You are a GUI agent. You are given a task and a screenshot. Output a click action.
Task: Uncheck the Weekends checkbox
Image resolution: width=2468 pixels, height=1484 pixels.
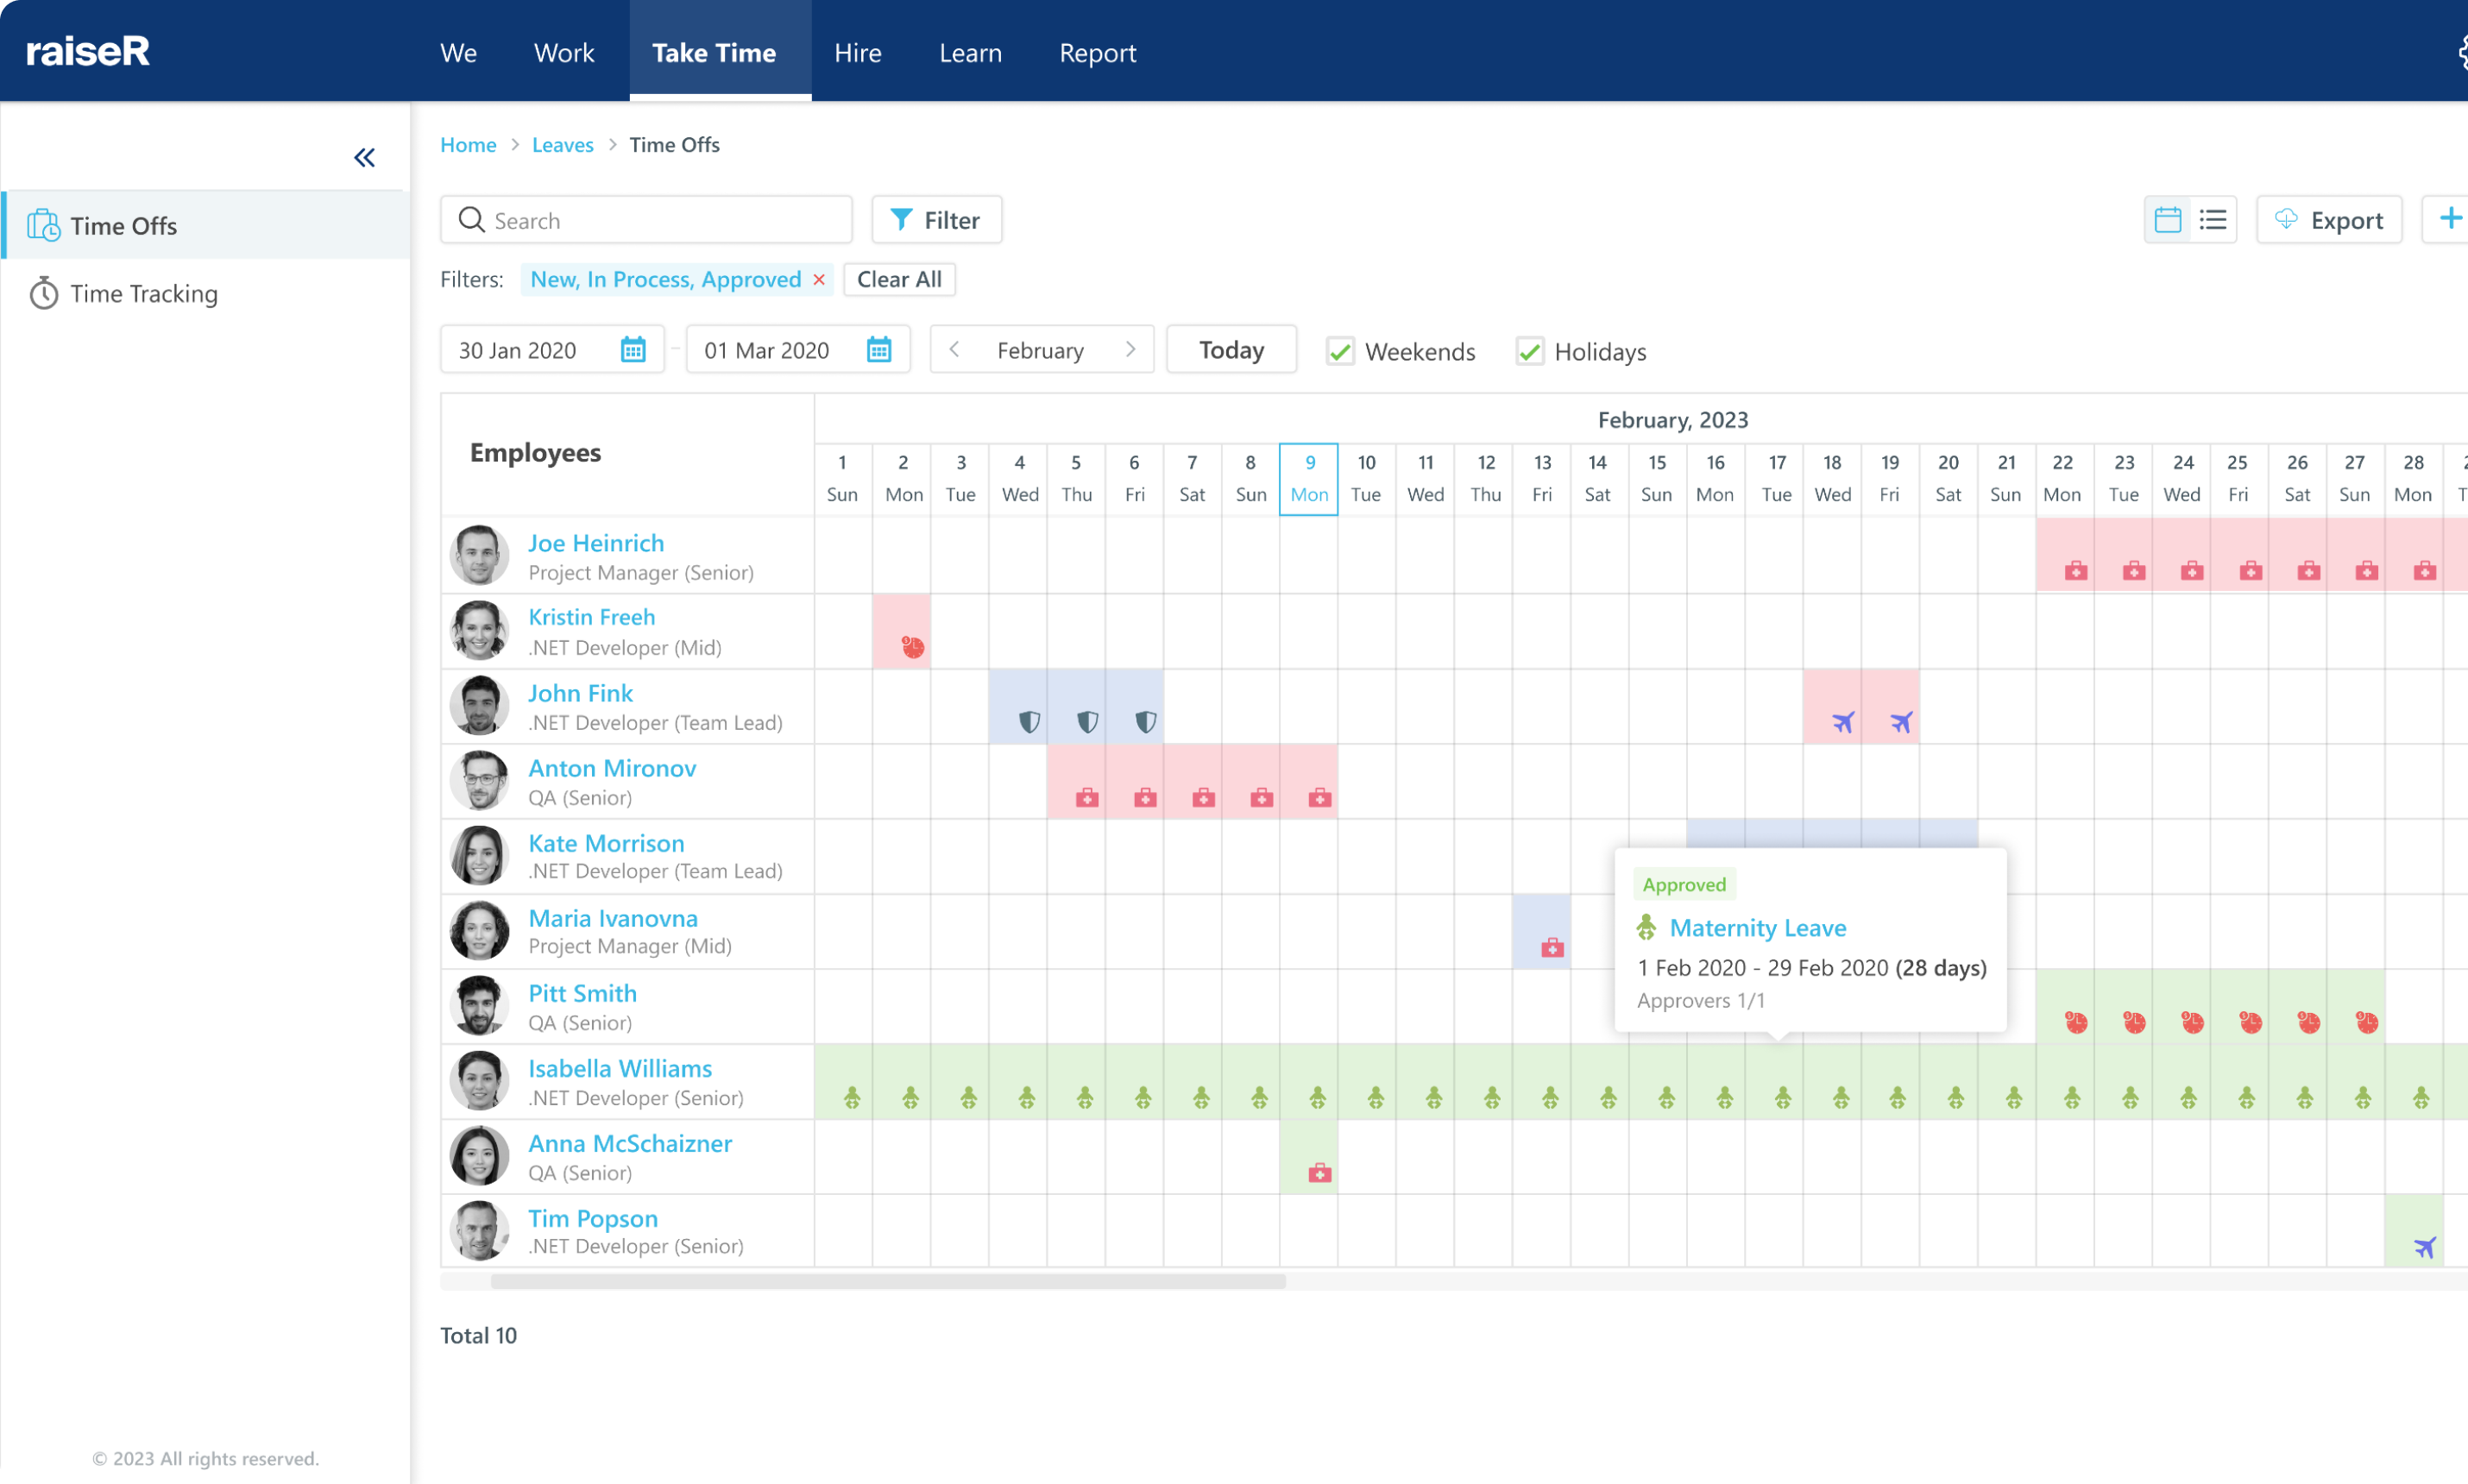pos(1340,351)
